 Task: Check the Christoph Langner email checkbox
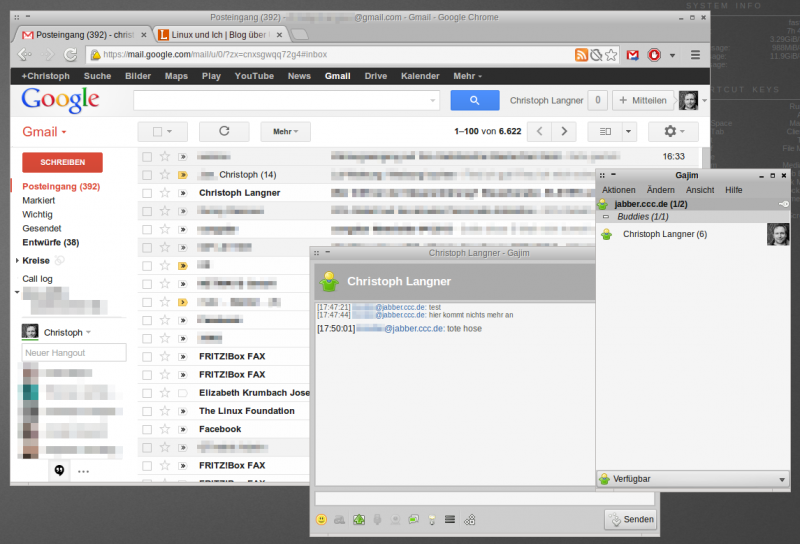[x=147, y=193]
